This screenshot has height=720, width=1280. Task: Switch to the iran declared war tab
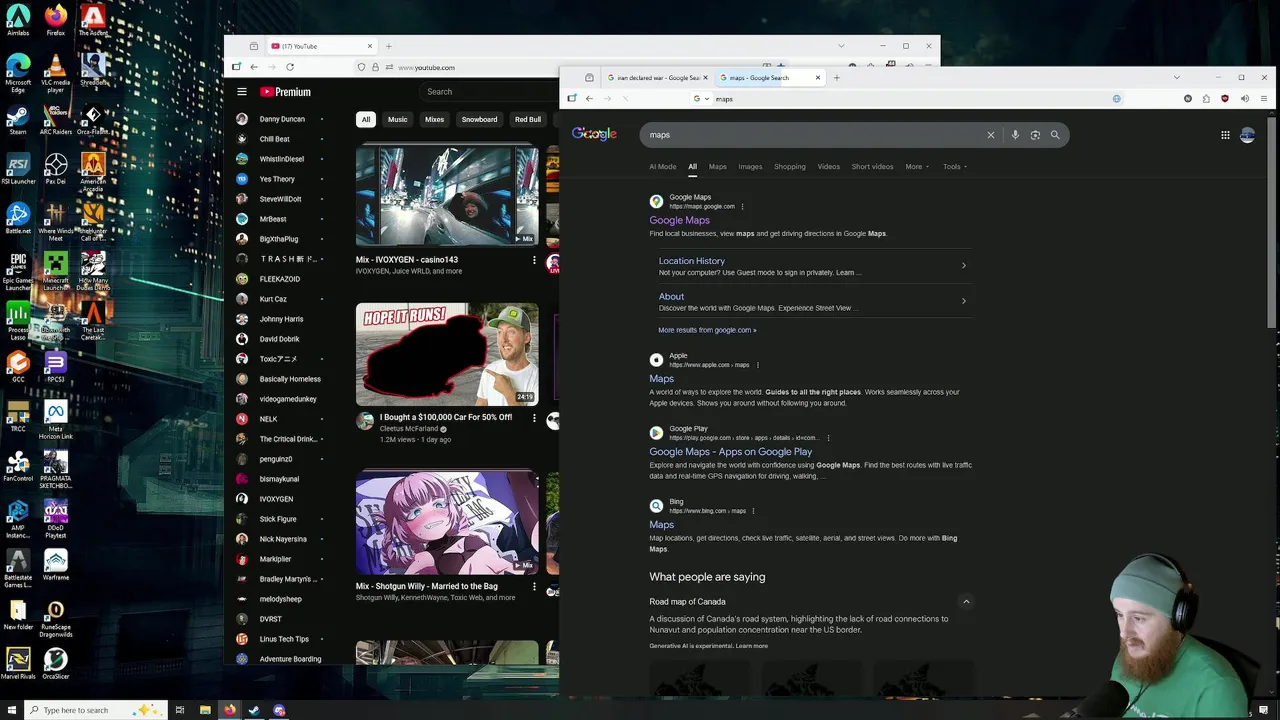click(656, 78)
